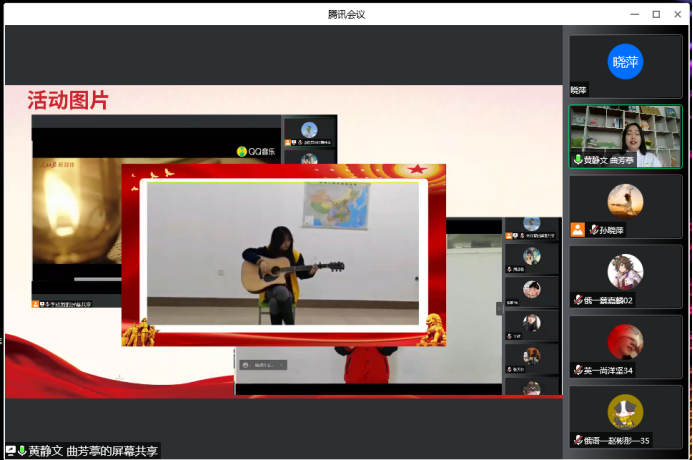Screen dimensions: 693x460
Task: Click the 黄静文 曲芳葶的屏幕共享 label
Action: [93, 451]
